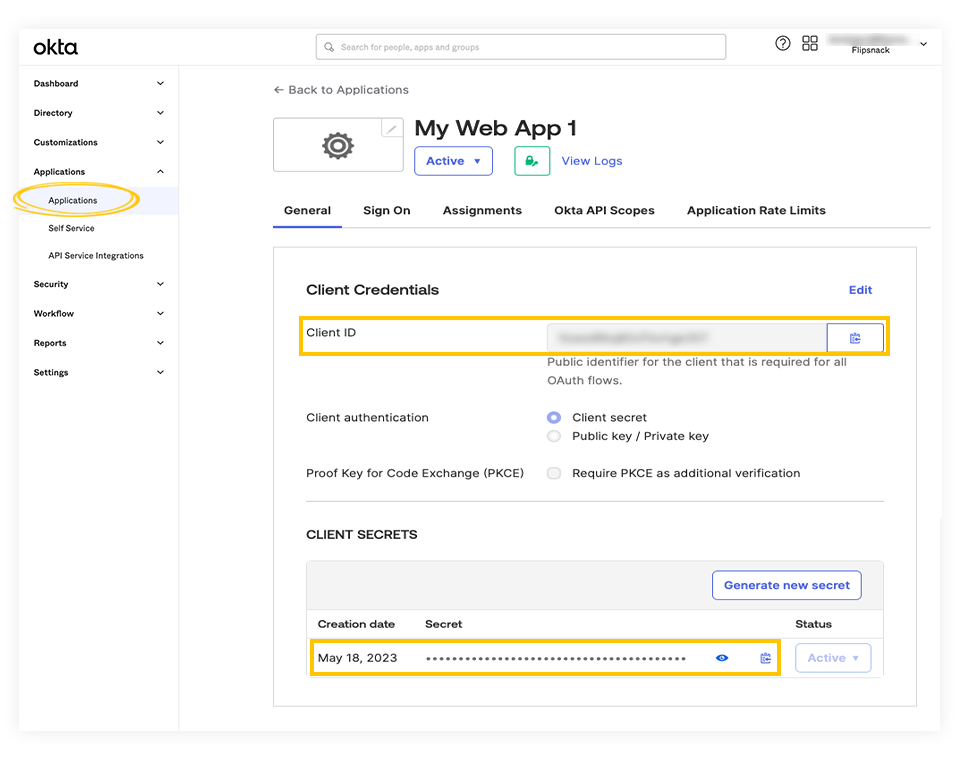Click the okta logo
Image resolution: width=960 pixels, height=760 pixels.
tap(56, 47)
